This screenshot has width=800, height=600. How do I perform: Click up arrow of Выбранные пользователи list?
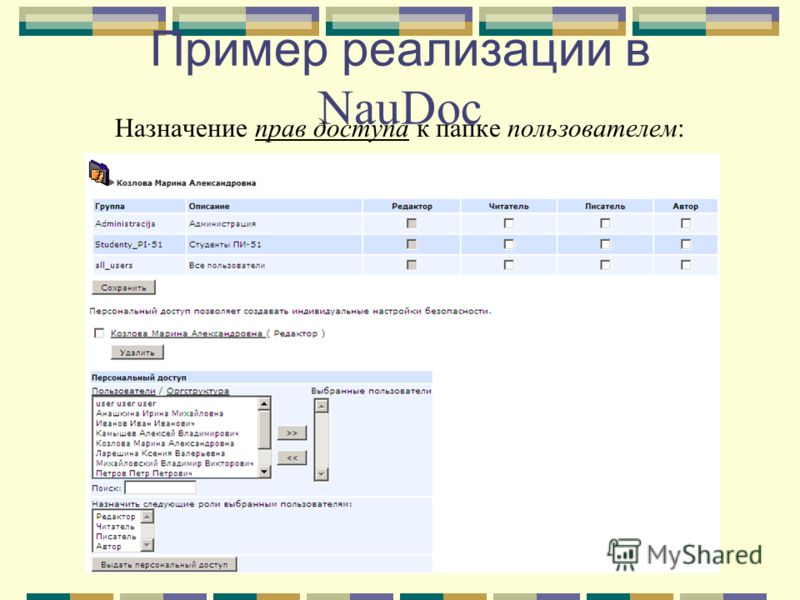[321, 406]
